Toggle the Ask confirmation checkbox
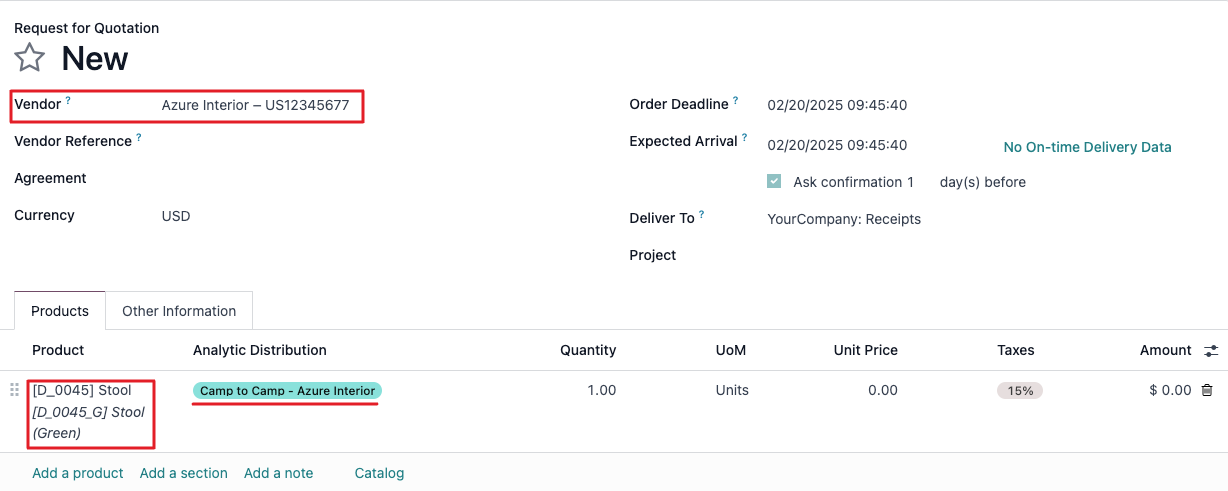Image resolution: width=1228 pixels, height=491 pixels. pos(774,182)
